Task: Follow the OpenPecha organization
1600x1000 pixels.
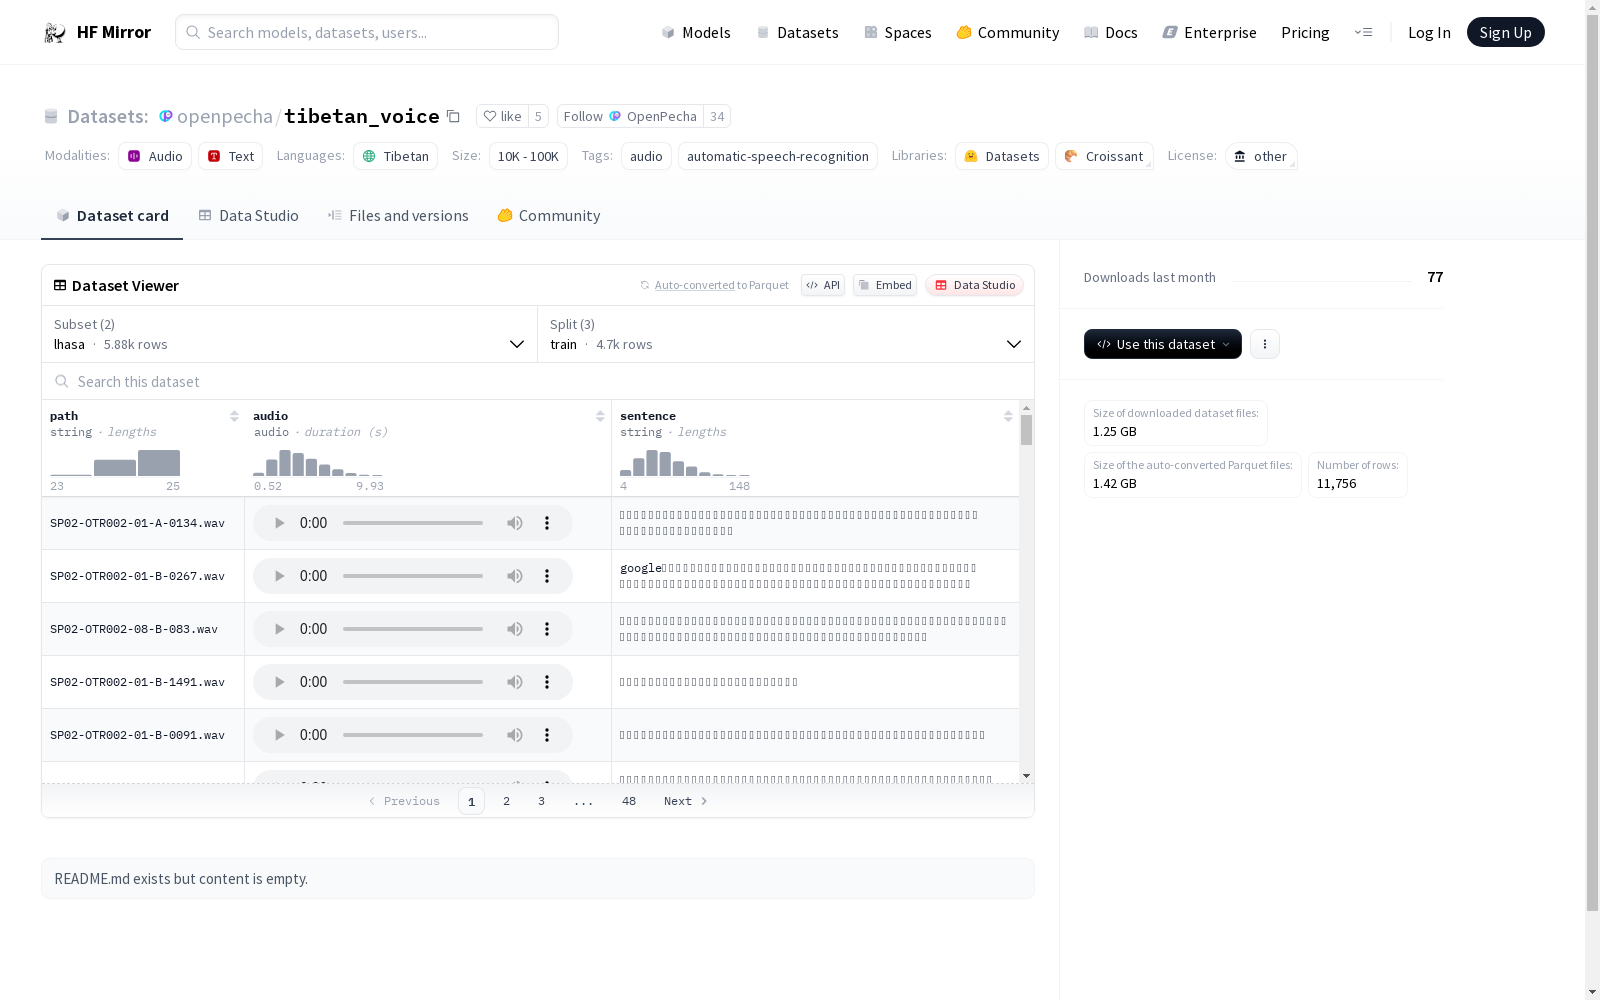Action: tap(630, 116)
